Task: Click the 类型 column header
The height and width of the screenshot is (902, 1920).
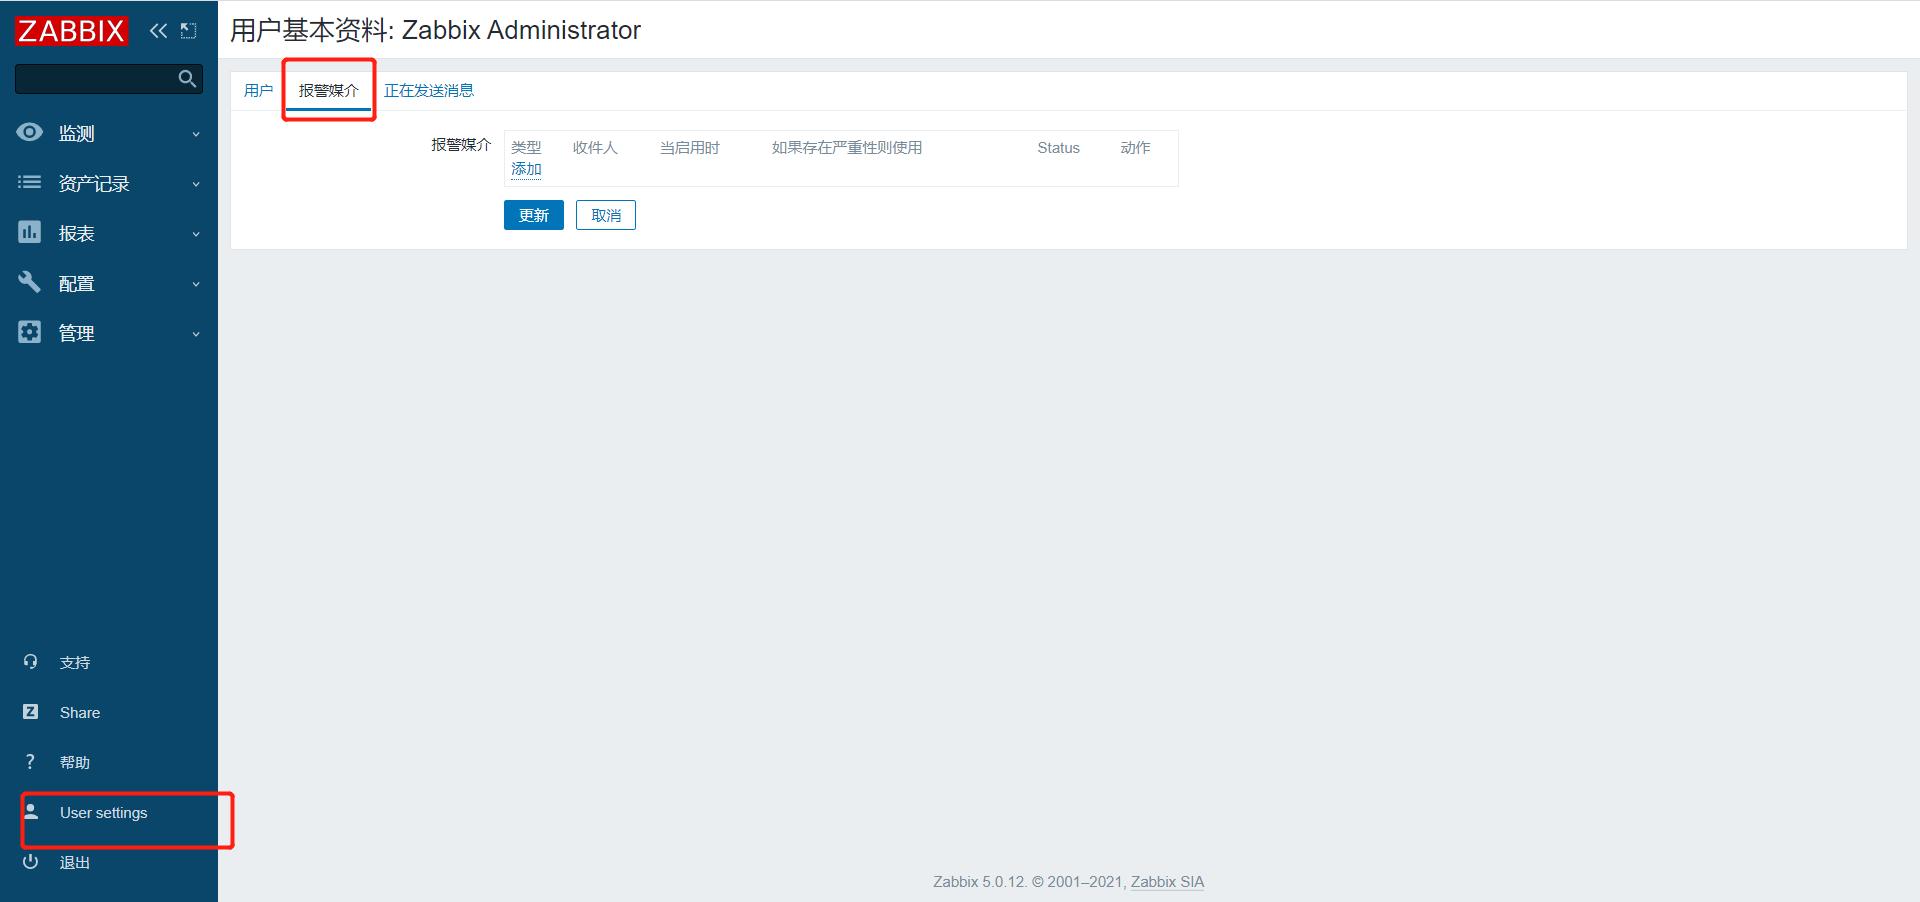Action: pyautogui.click(x=526, y=148)
